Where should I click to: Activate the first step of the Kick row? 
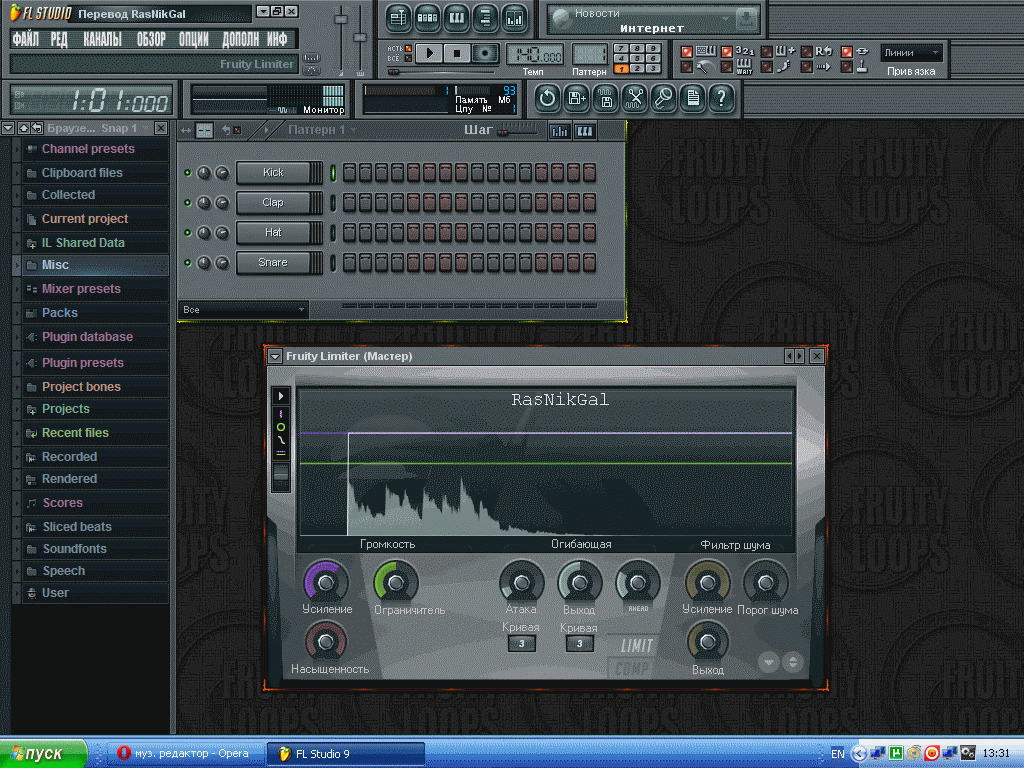[349, 172]
